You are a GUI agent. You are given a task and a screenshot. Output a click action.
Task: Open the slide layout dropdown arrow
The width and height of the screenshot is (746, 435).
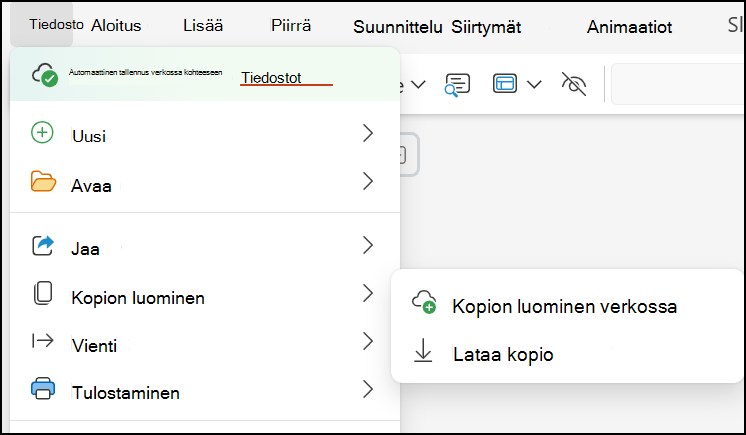click(x=535, y=85)
